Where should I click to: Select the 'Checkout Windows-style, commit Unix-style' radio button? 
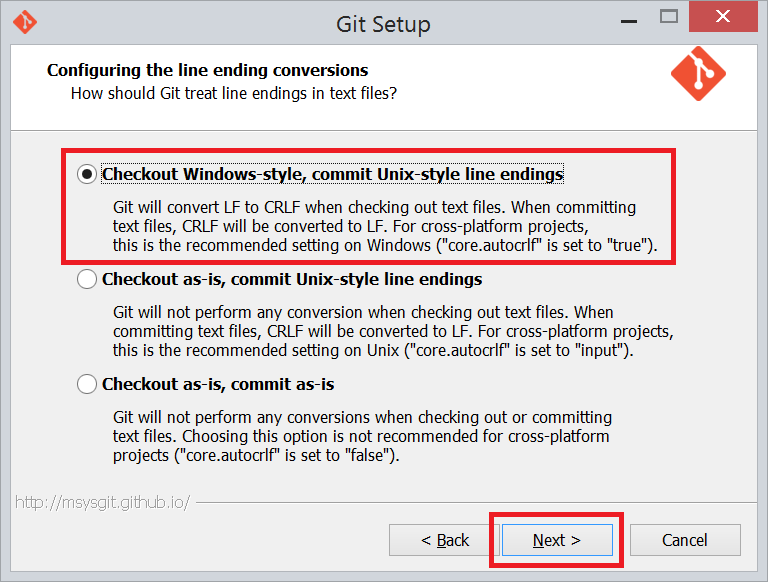coord(87,175)
